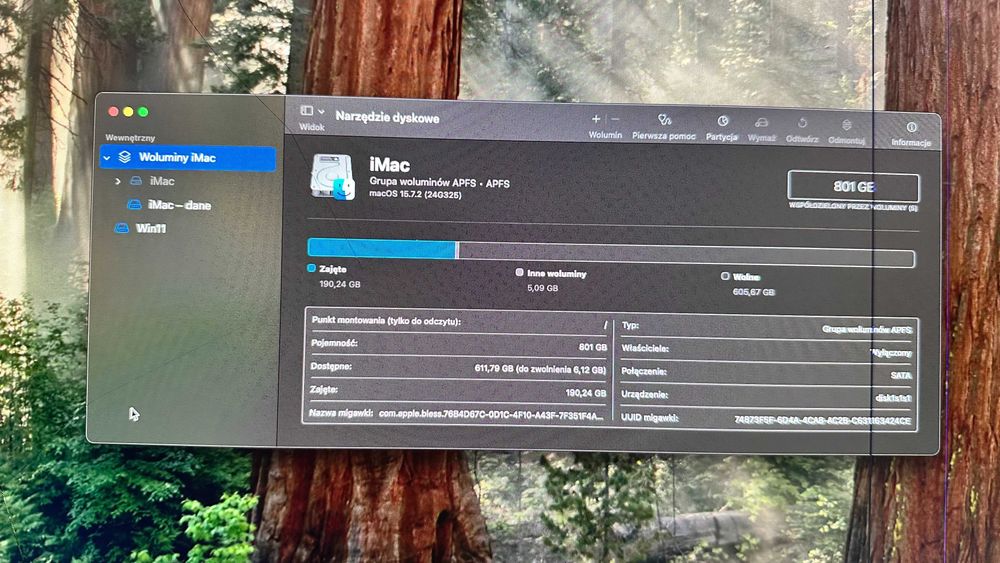
Task: Collapse the Woluminy iMac group
Action: pyautogui.click(x=107, y=157)
